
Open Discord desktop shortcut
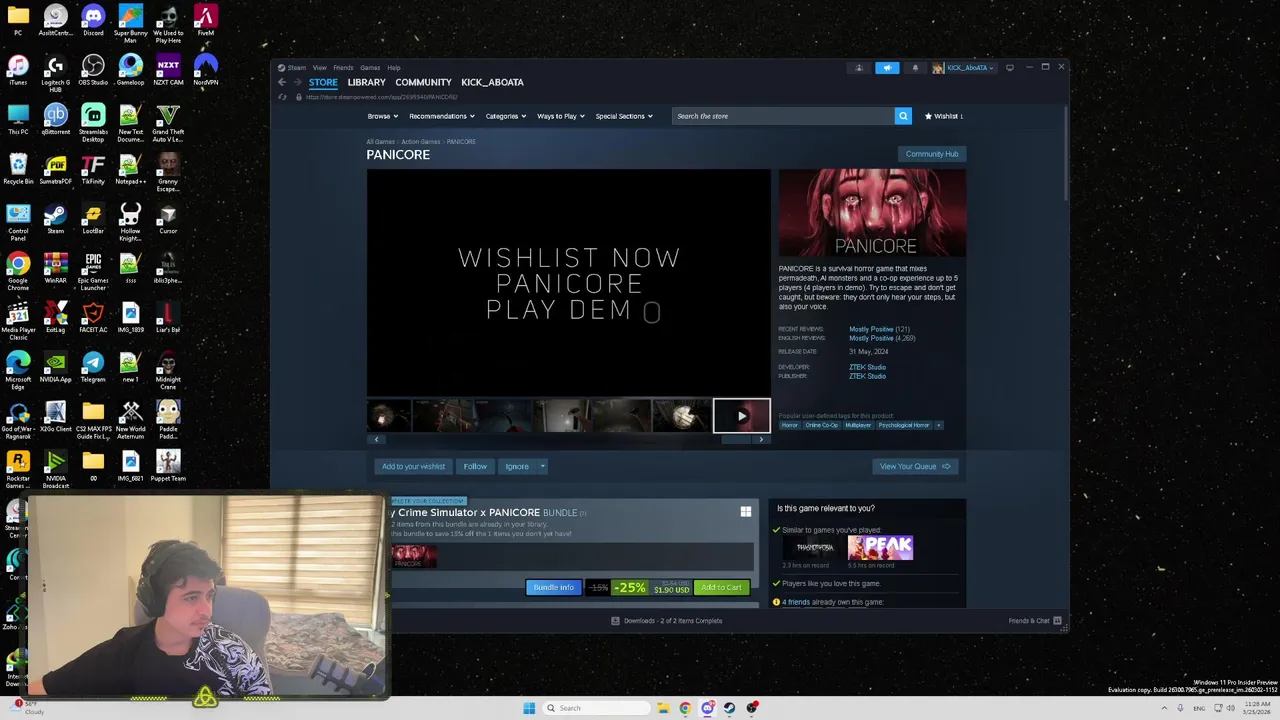point(93,20)
